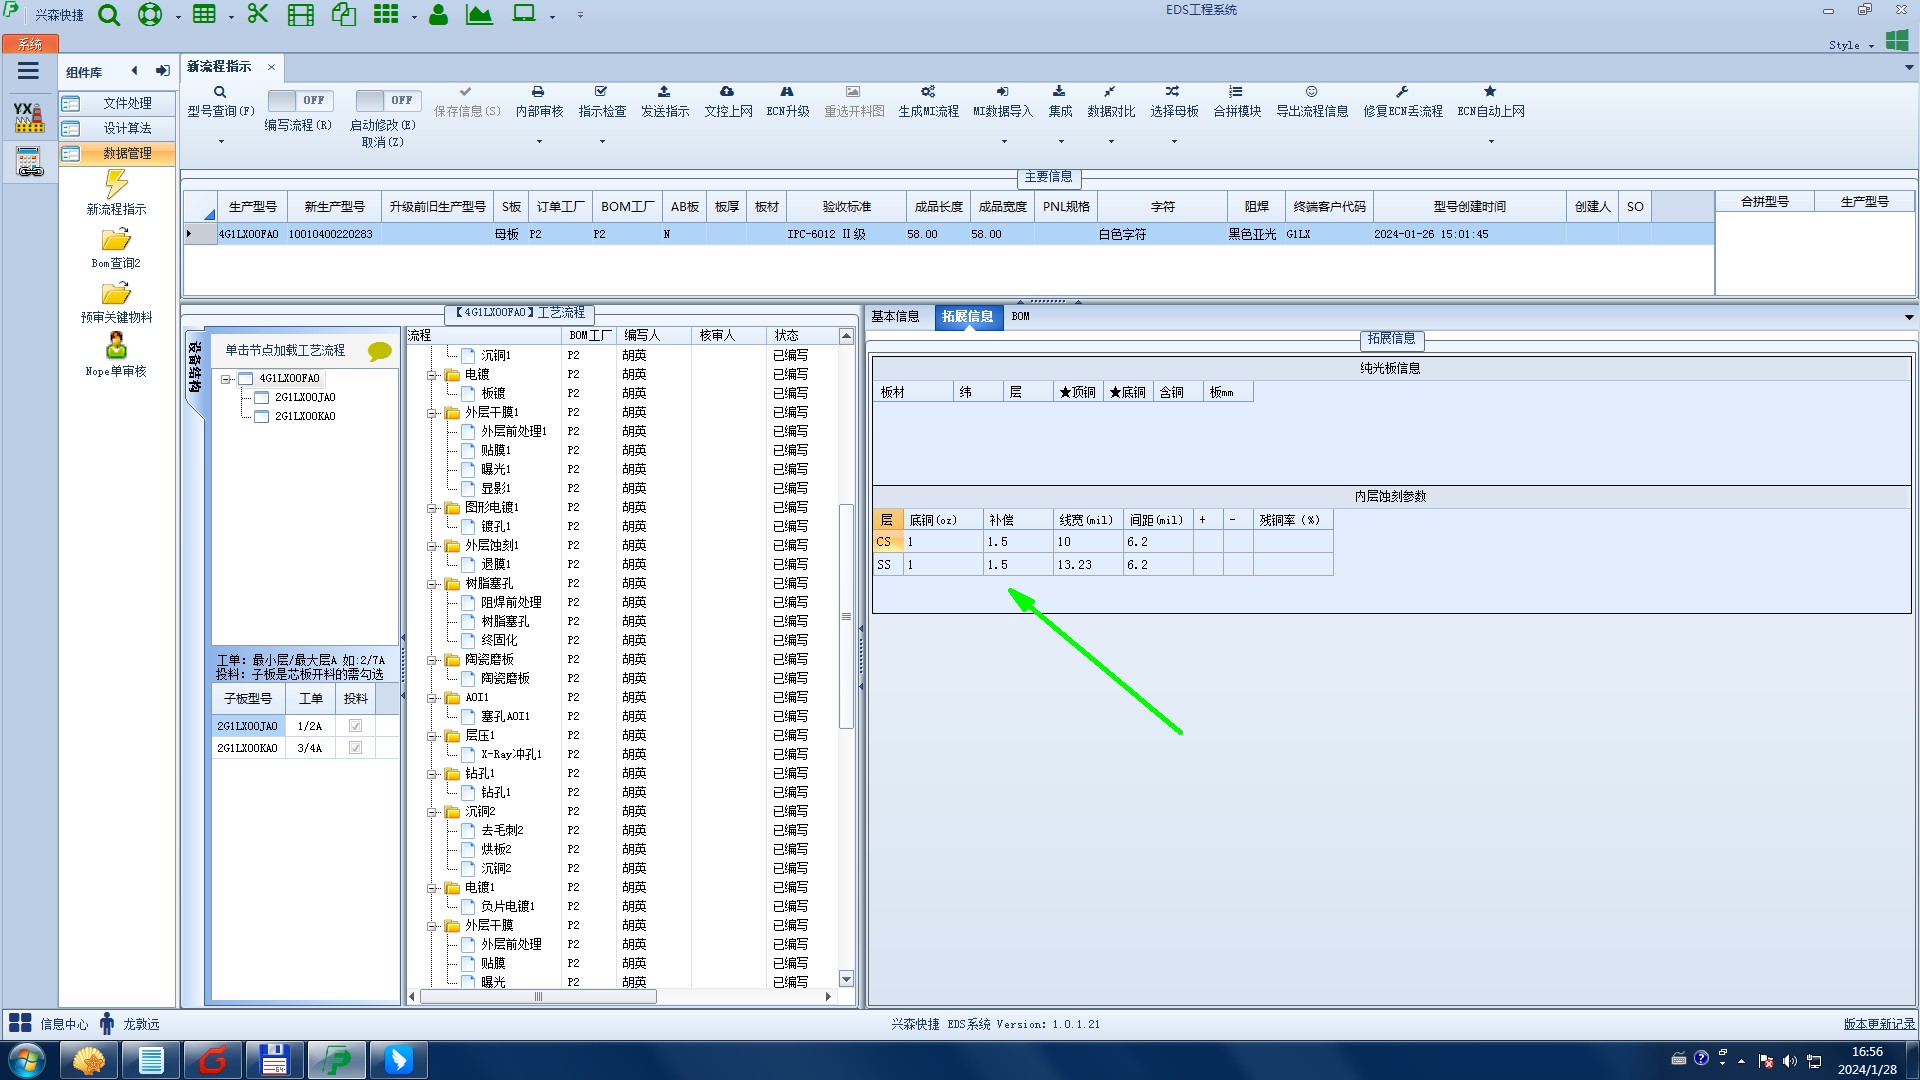Viewport: 1920px width, 1080px height.
Task: Open dropdown arrow under ECN自动上网
Action: tap(1490, 141)
